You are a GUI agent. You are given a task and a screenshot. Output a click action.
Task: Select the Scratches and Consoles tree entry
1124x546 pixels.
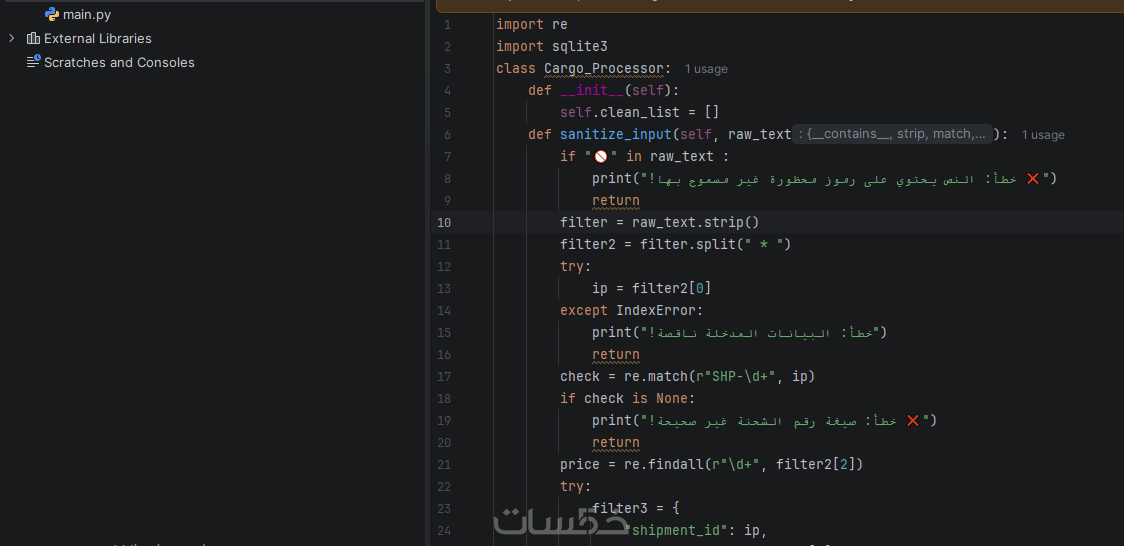point(119,62)
